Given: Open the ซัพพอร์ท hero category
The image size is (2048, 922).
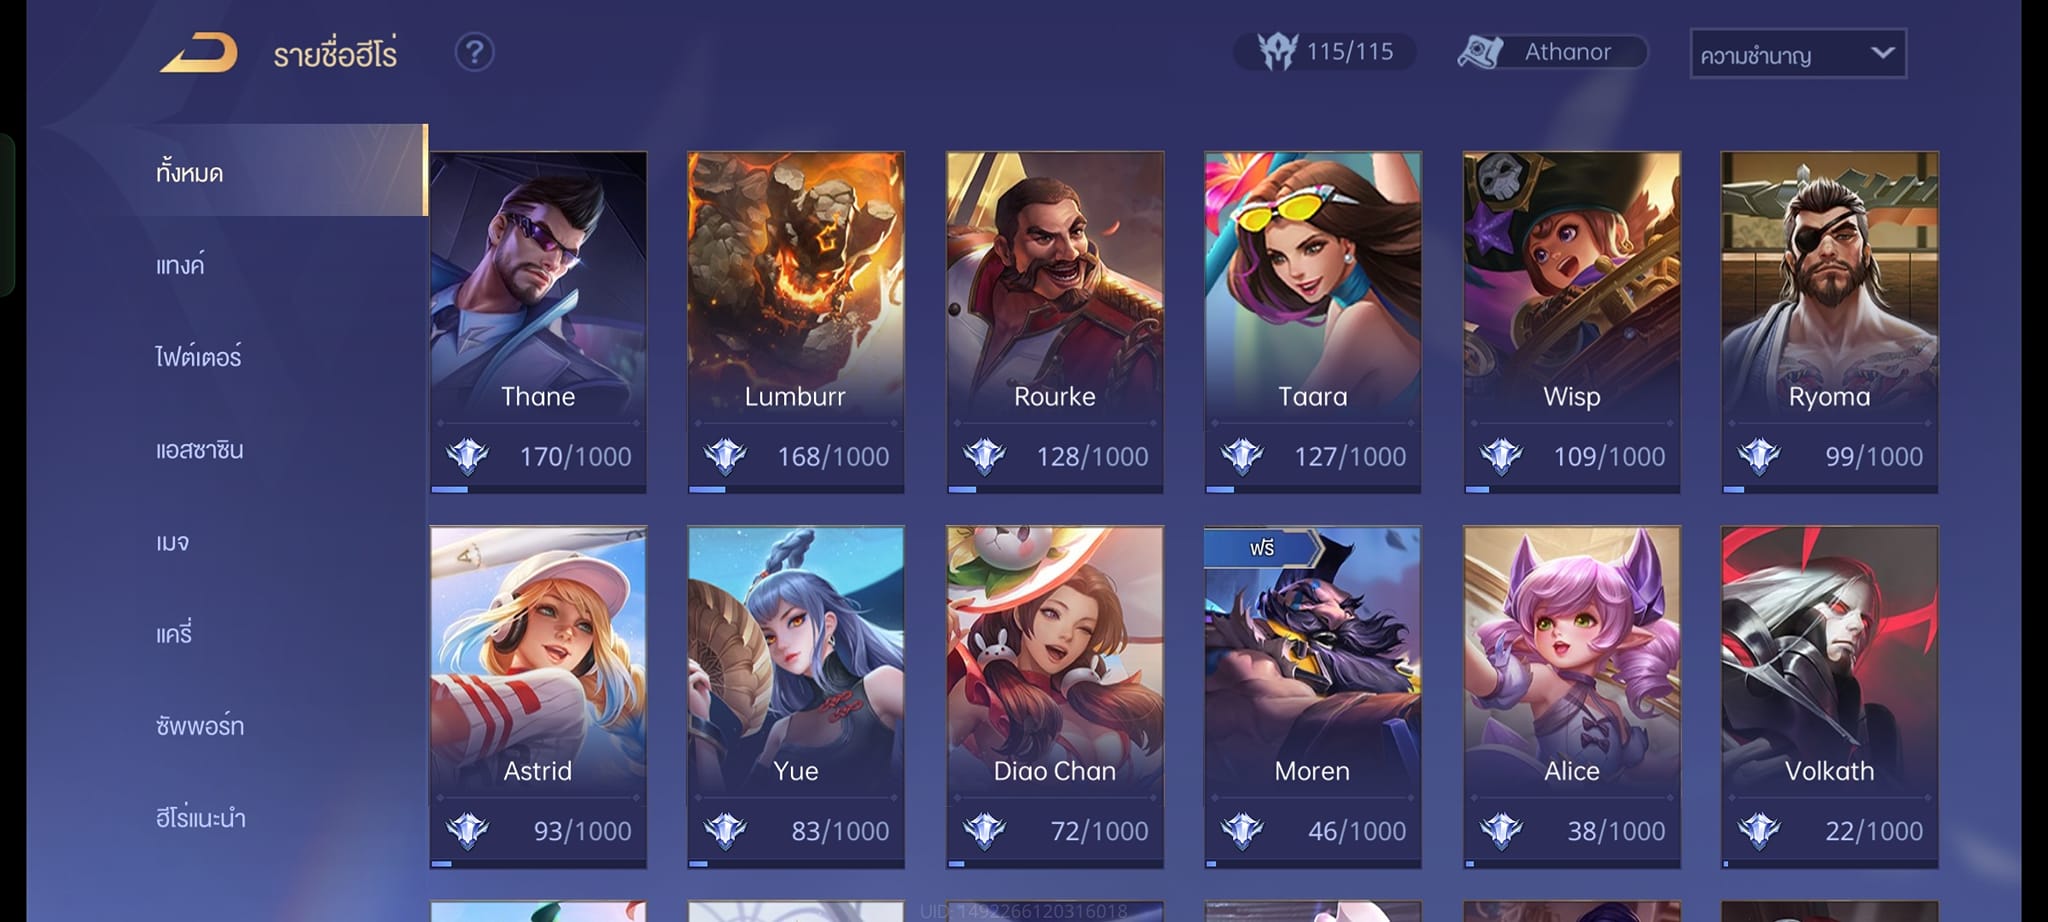Looking at the screenshot, I should (x=199, y=726).
